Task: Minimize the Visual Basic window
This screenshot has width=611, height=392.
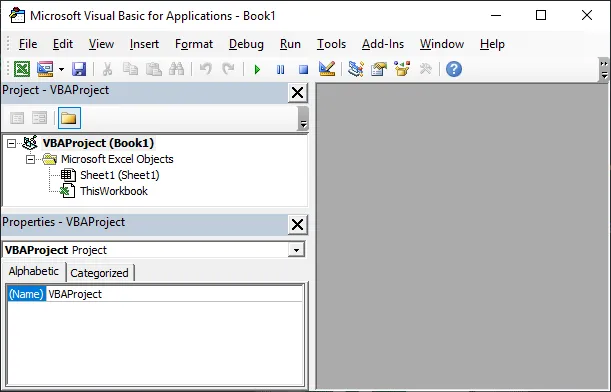Action: 496,16
